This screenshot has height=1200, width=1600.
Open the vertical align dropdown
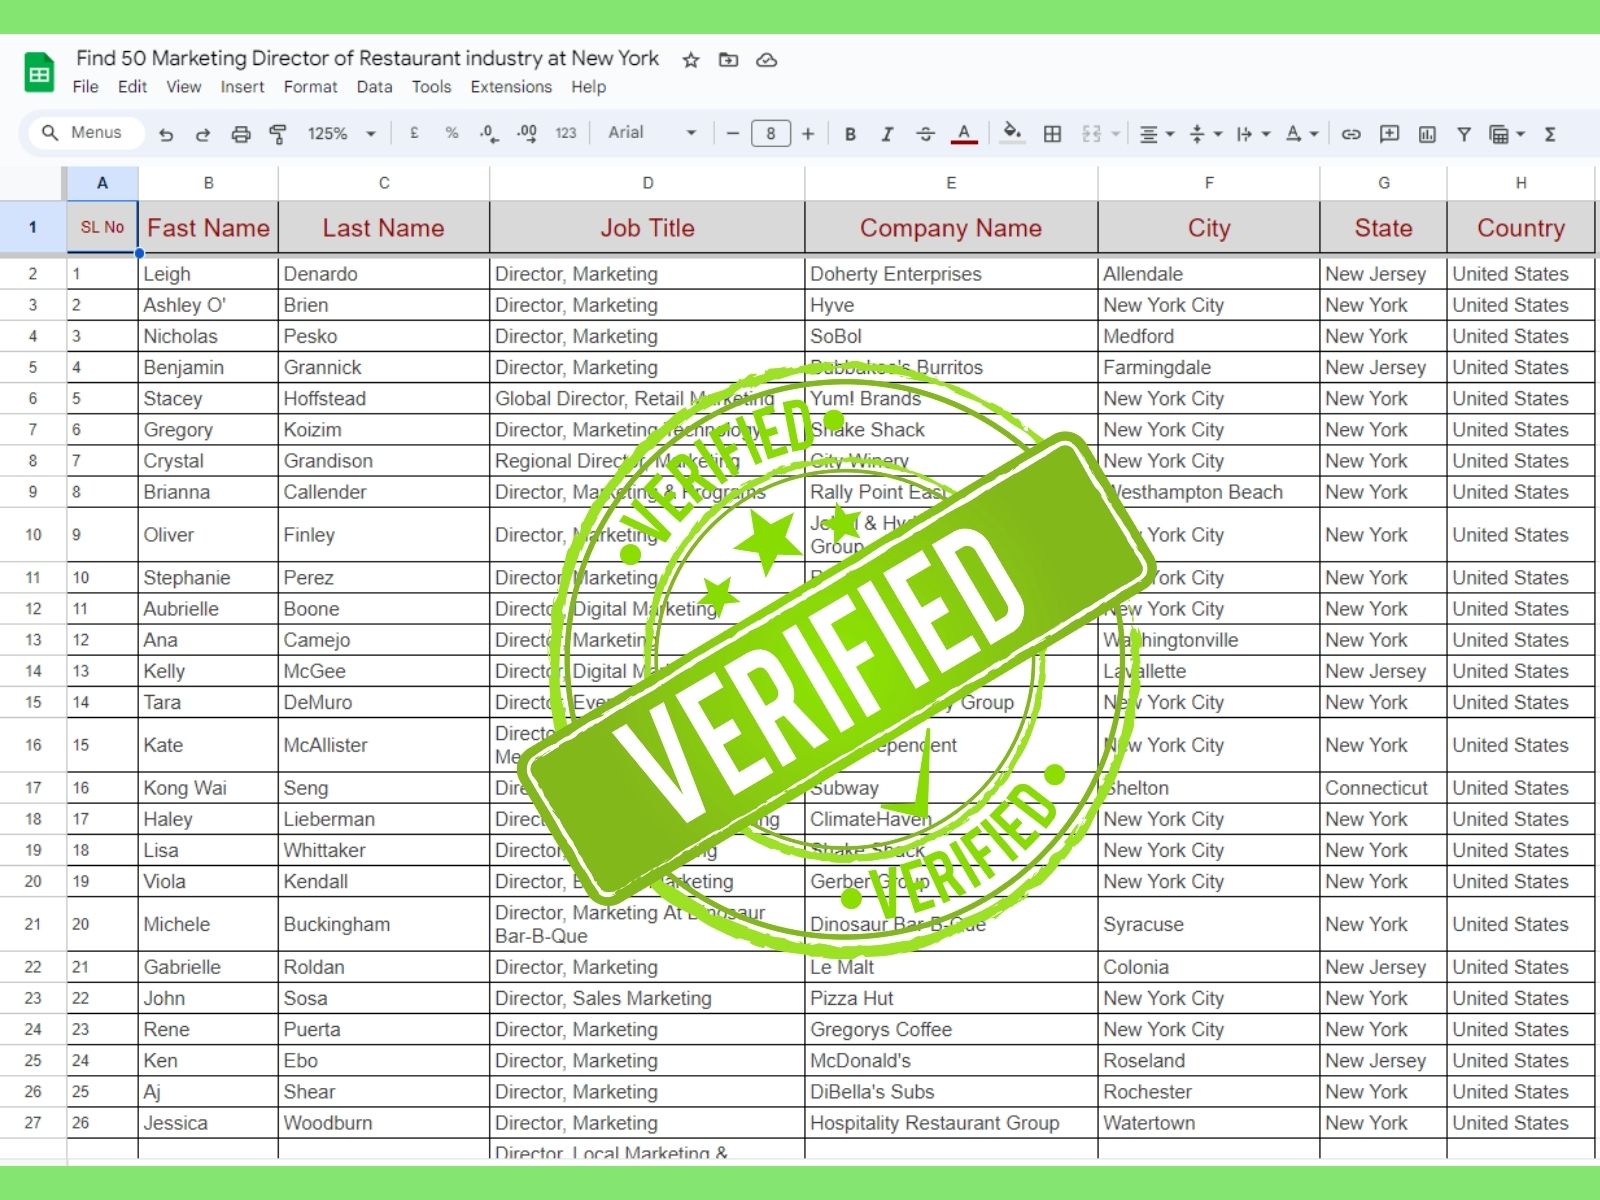coord(1205,134)
